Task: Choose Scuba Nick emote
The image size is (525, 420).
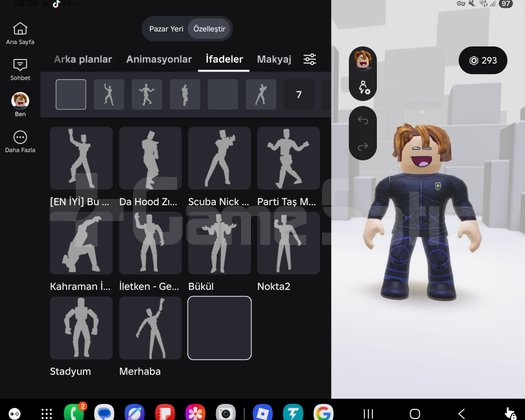Action: tap(219, 158)
